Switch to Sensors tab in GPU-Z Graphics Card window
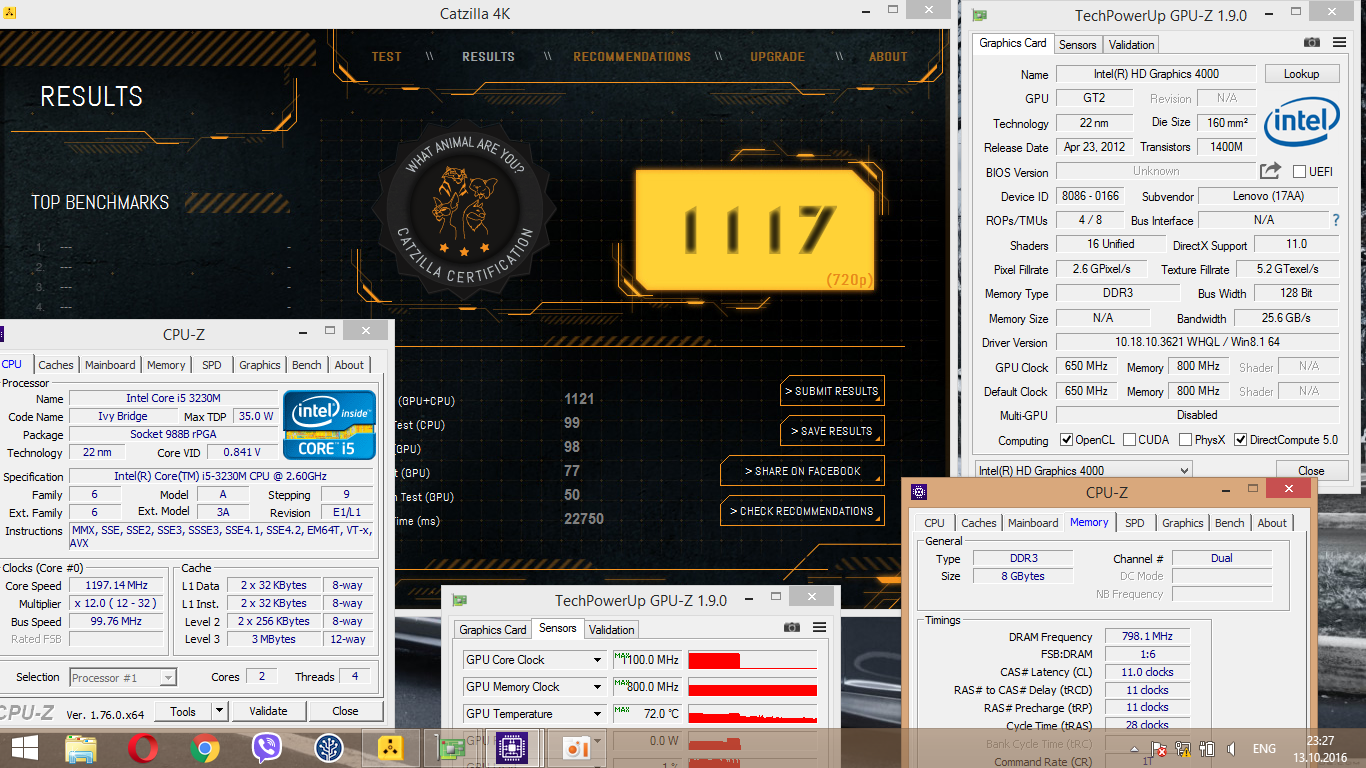Image resolution: width=1366 pixels, height=768 pixels. tap(1078, 44)
